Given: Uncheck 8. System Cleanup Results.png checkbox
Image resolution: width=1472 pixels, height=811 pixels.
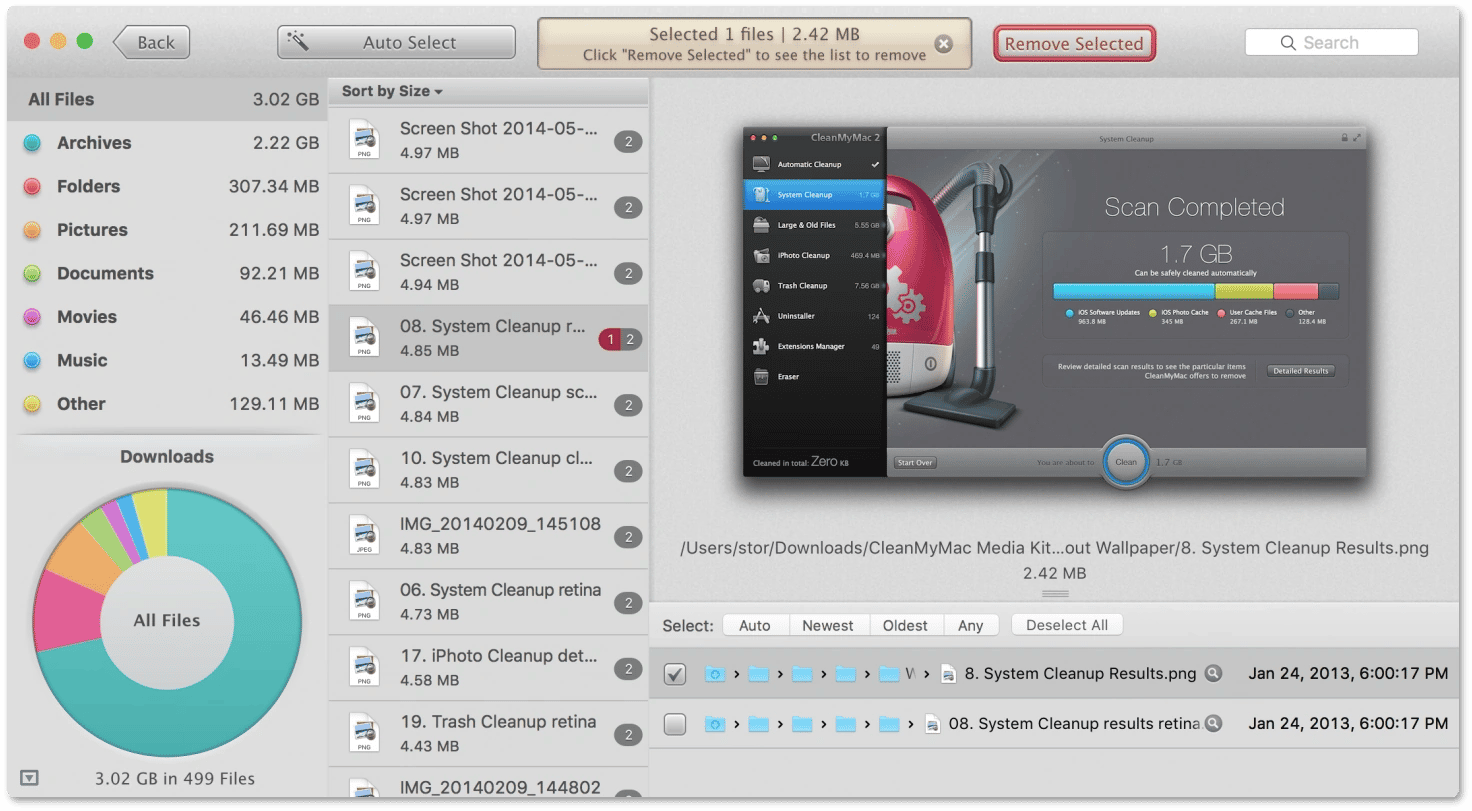Looking at the screenshot, I should coord(675,674).
